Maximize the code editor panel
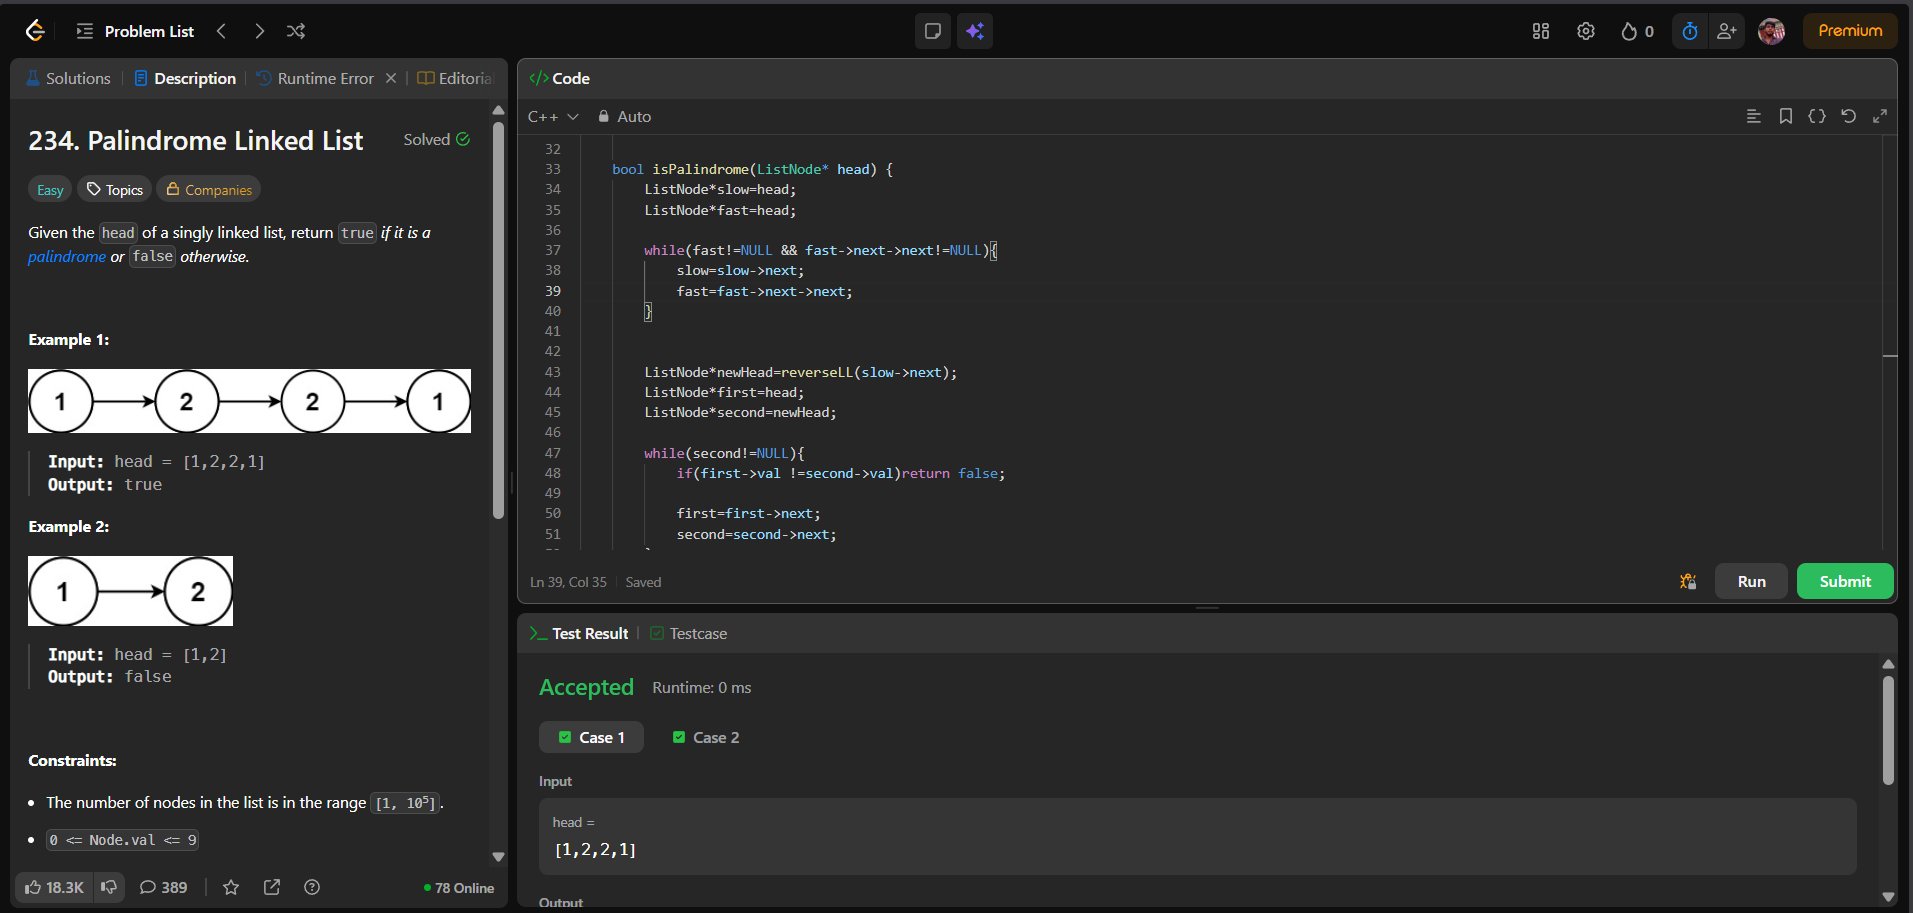The image size is (1913, 913). [1880, 116]
